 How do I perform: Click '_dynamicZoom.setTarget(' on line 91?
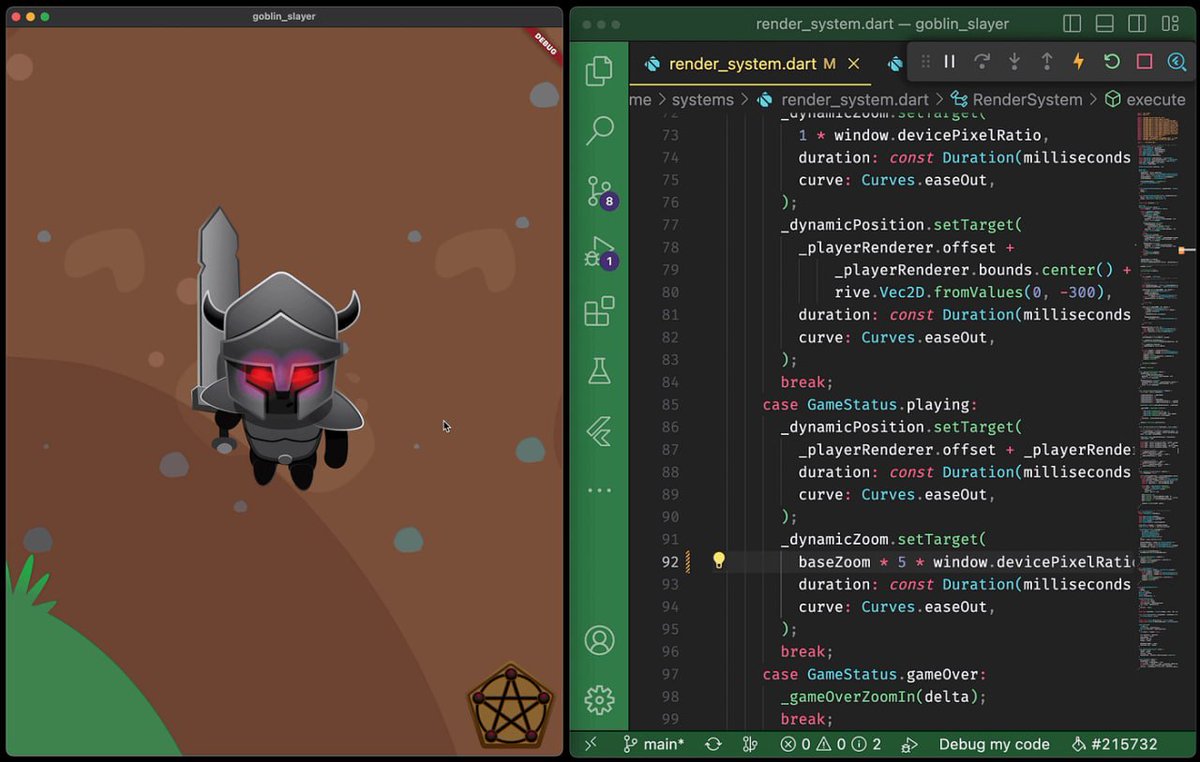(x=883, y=539)
